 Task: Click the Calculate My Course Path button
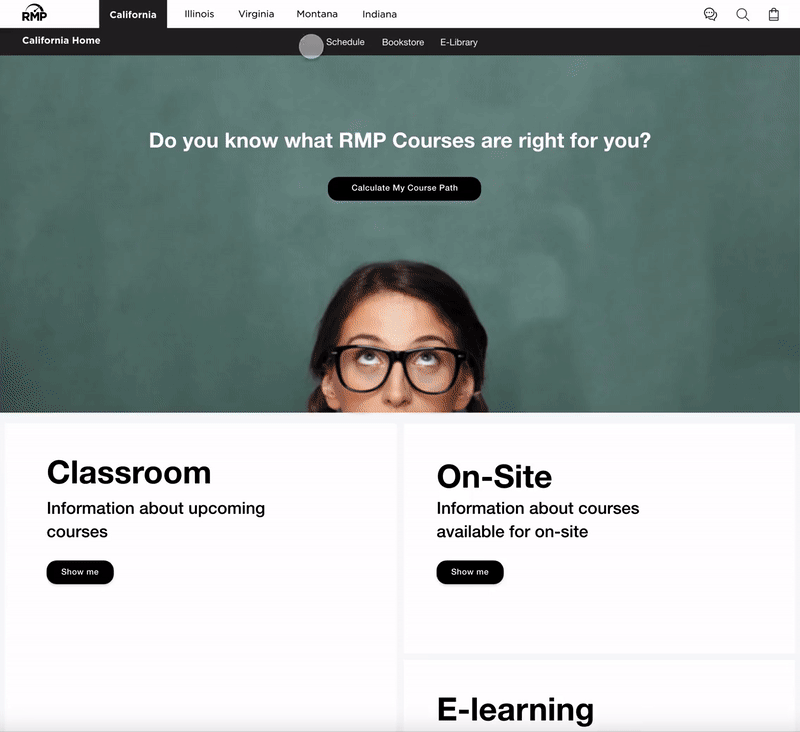pos(404,188)
